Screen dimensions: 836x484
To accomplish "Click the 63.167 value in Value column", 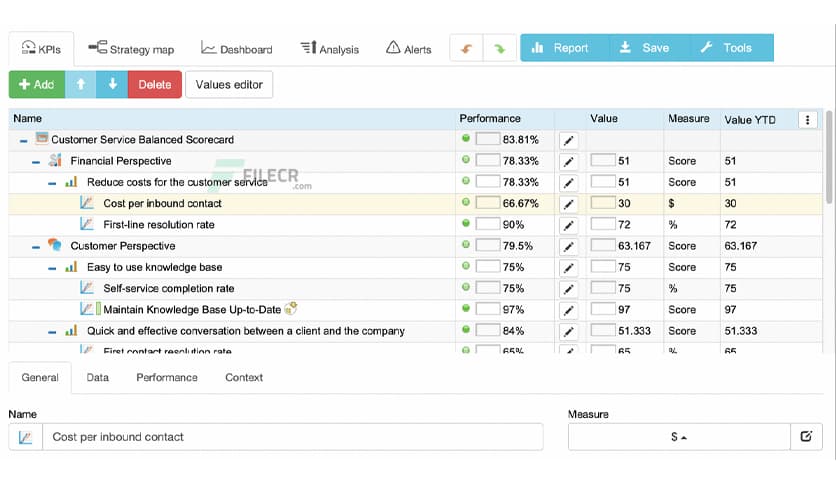I will 634,246.
